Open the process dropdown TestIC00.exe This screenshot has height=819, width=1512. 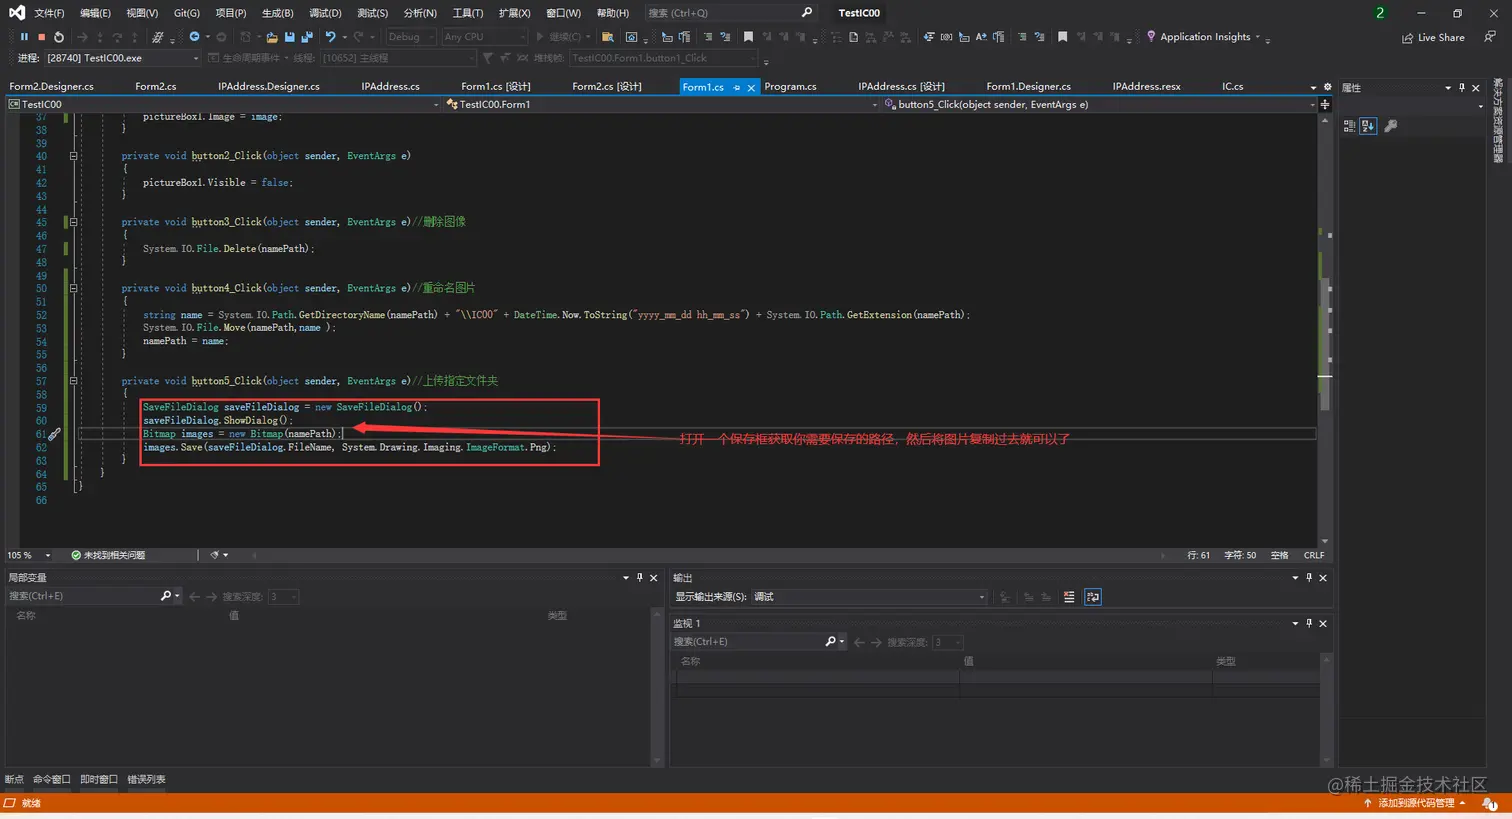click(x=122, y=58)
